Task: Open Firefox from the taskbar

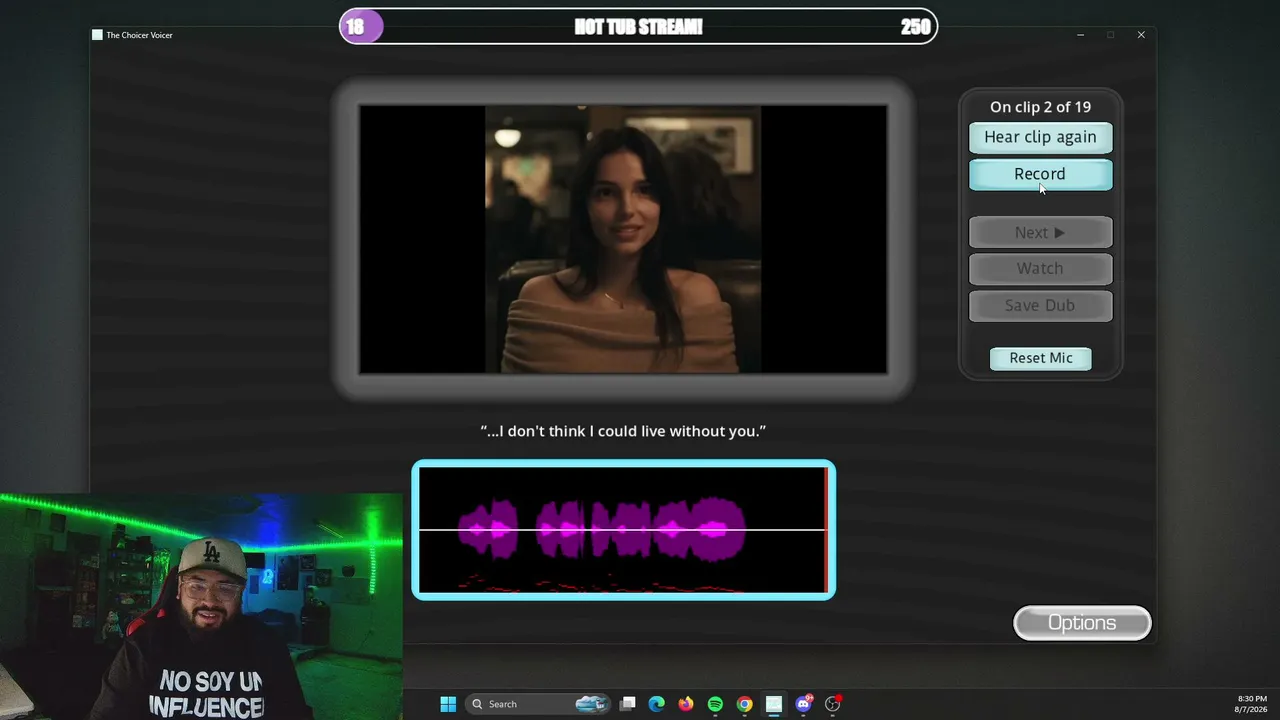Action: (685, 704)
